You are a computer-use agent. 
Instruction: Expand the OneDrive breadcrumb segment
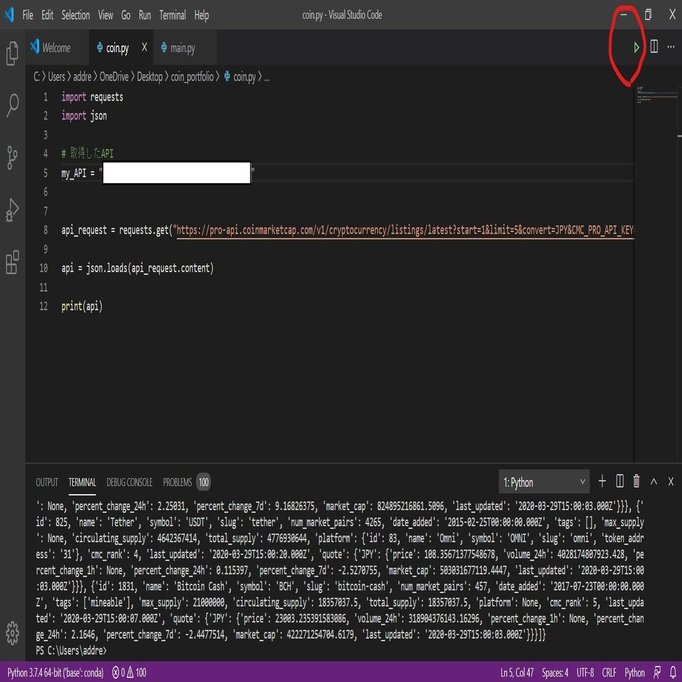[114, 77]
